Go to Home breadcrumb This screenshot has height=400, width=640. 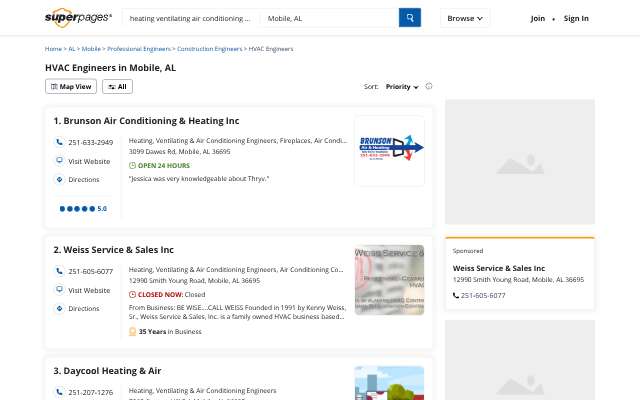[x=53, y=49]
